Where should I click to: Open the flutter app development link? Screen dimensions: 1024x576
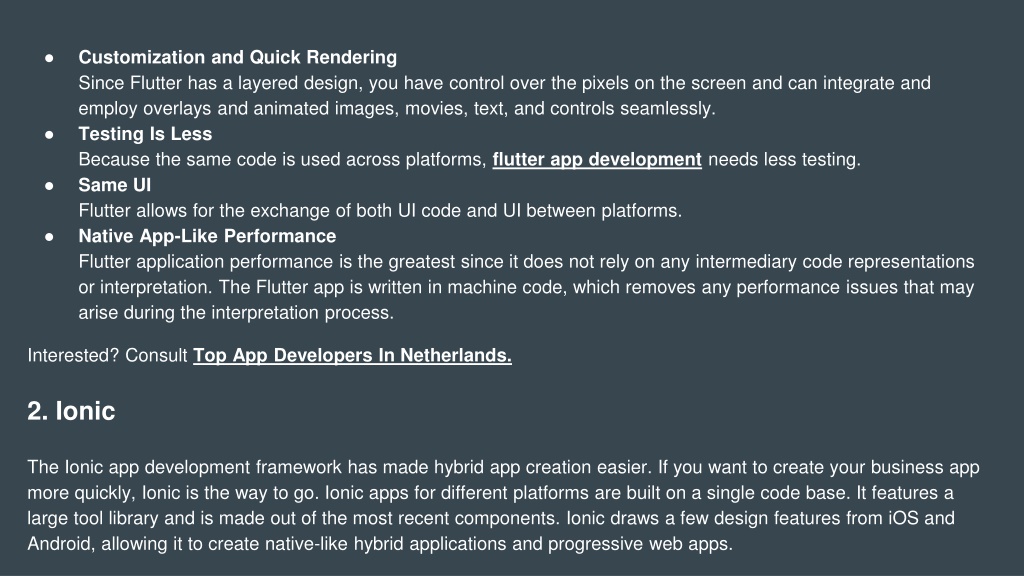597,160
